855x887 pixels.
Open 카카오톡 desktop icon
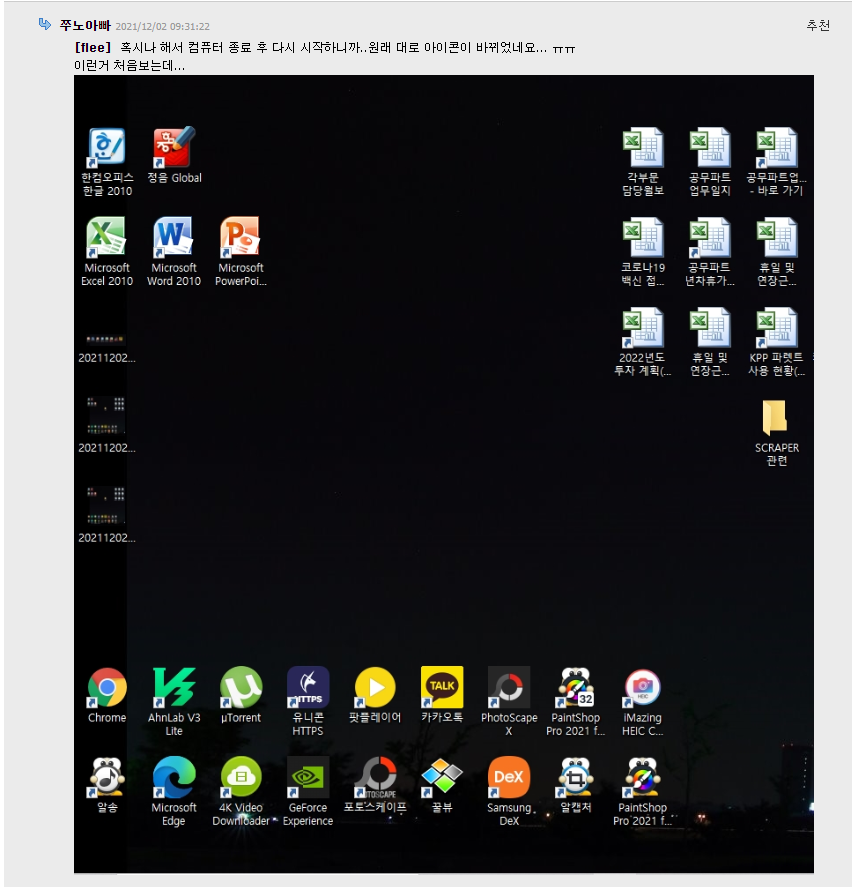pos(442,695)
